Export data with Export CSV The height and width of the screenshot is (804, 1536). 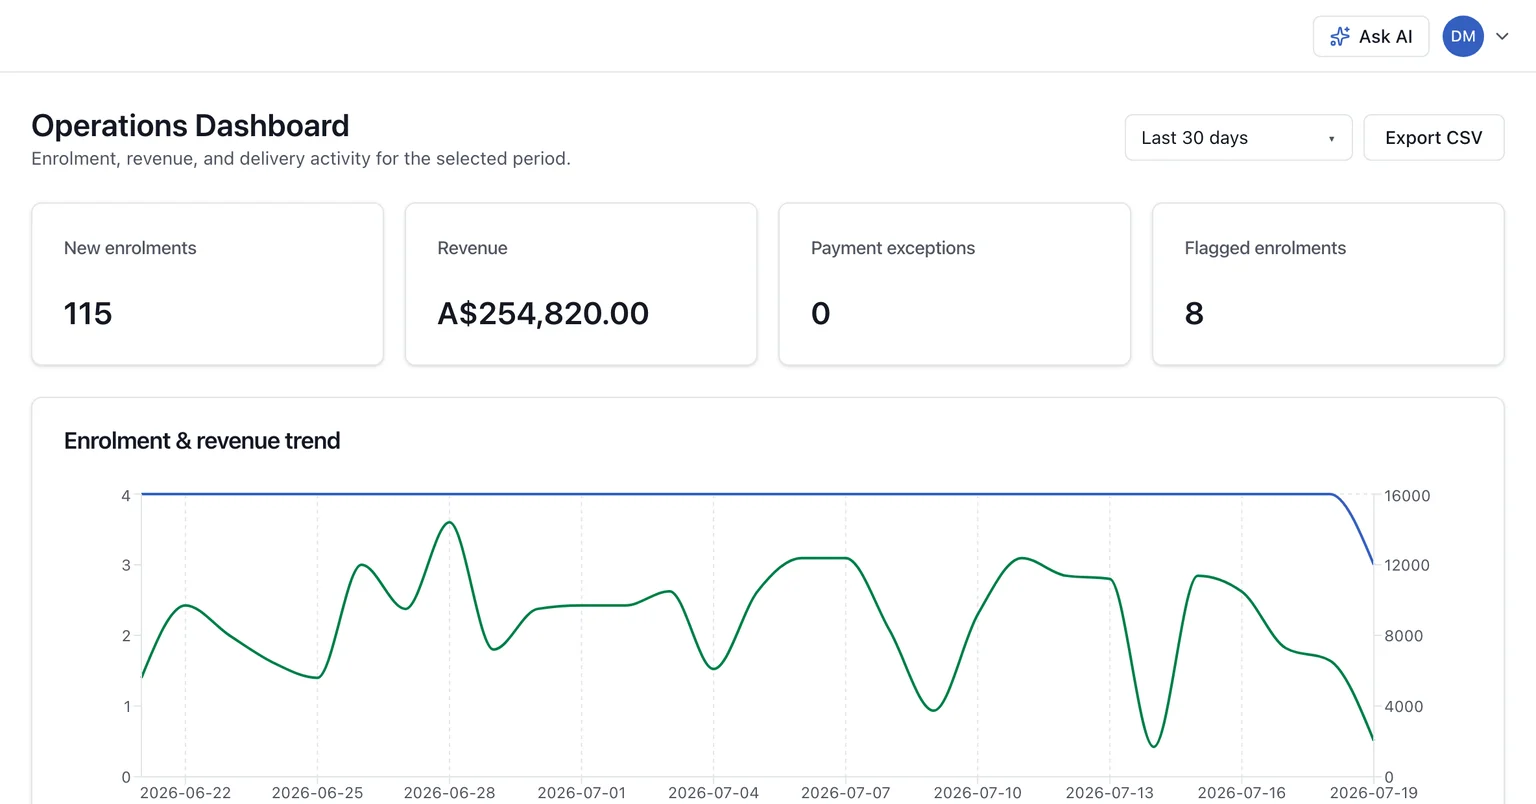click(x=1434, y=138)
